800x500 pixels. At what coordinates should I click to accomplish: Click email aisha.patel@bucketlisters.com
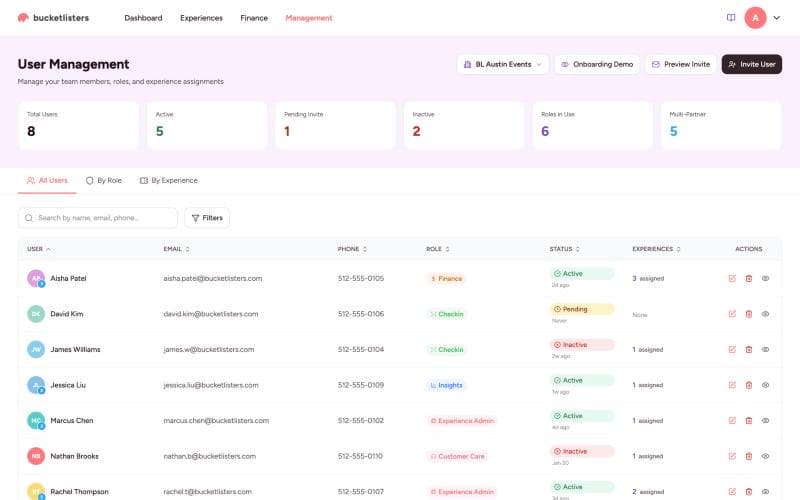tap(213, 279)
